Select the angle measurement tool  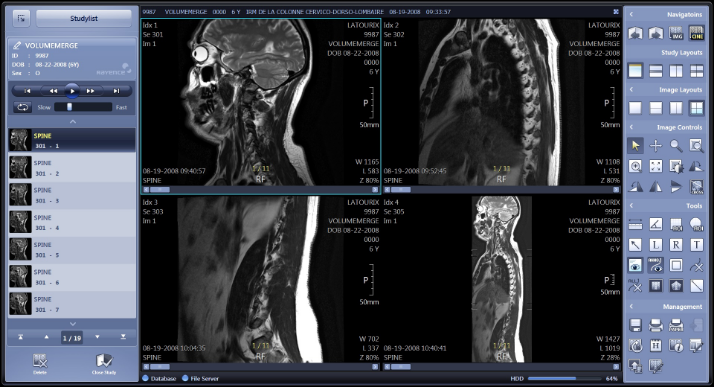[656, 224]
